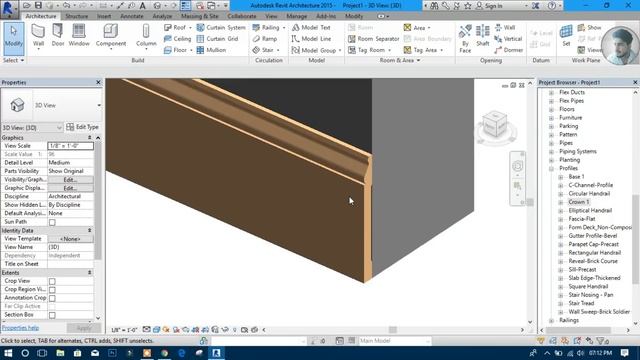Select the Column tool
The width and height of the screenshot is (640, 360).
click(x=146, y=36)
